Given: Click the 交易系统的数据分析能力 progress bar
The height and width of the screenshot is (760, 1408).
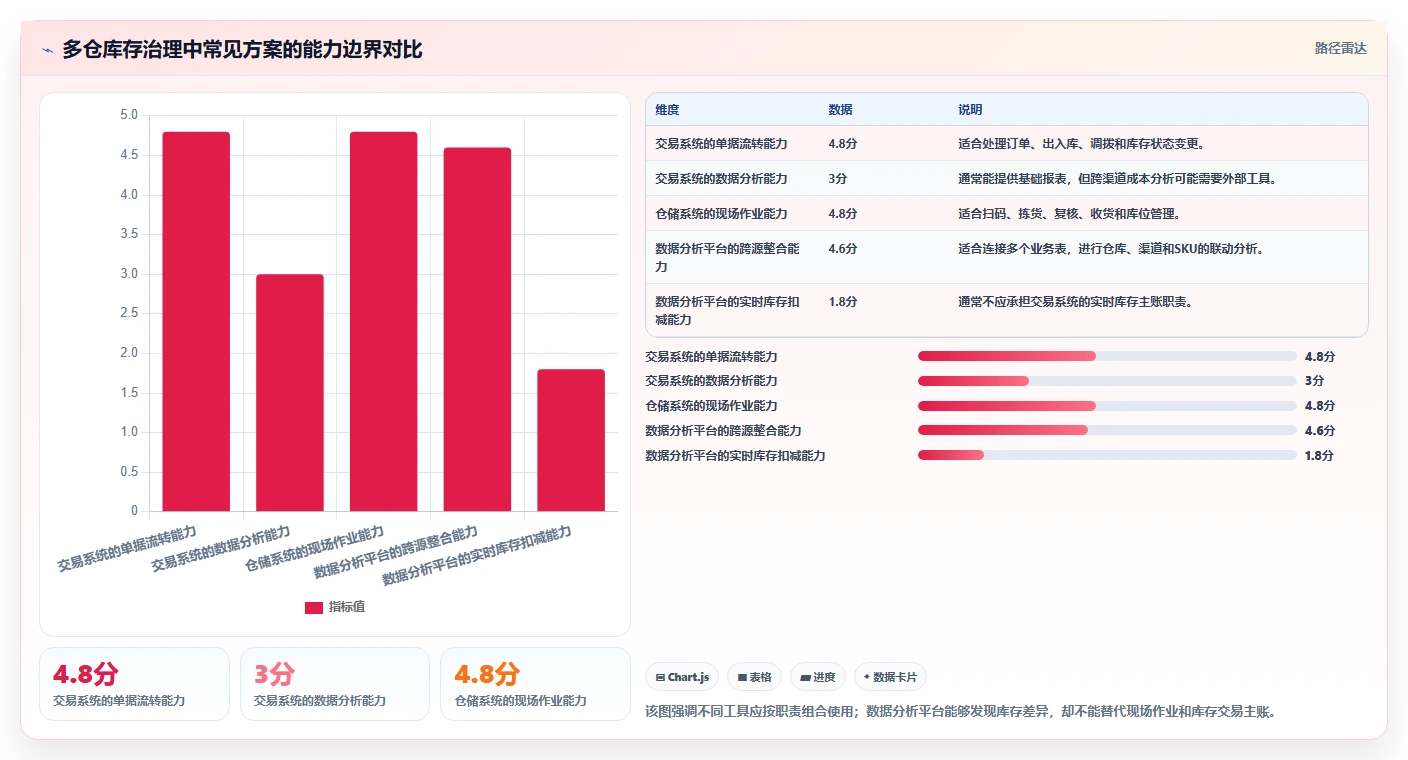Looking at the screenshot, I should click(1107, 381).
